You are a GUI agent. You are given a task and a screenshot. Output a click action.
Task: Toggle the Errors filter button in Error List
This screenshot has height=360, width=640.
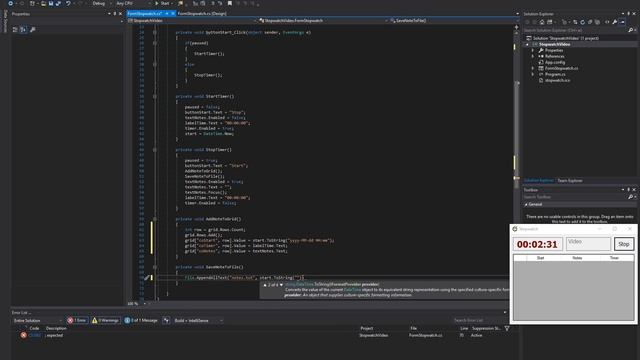coord(77,320)
